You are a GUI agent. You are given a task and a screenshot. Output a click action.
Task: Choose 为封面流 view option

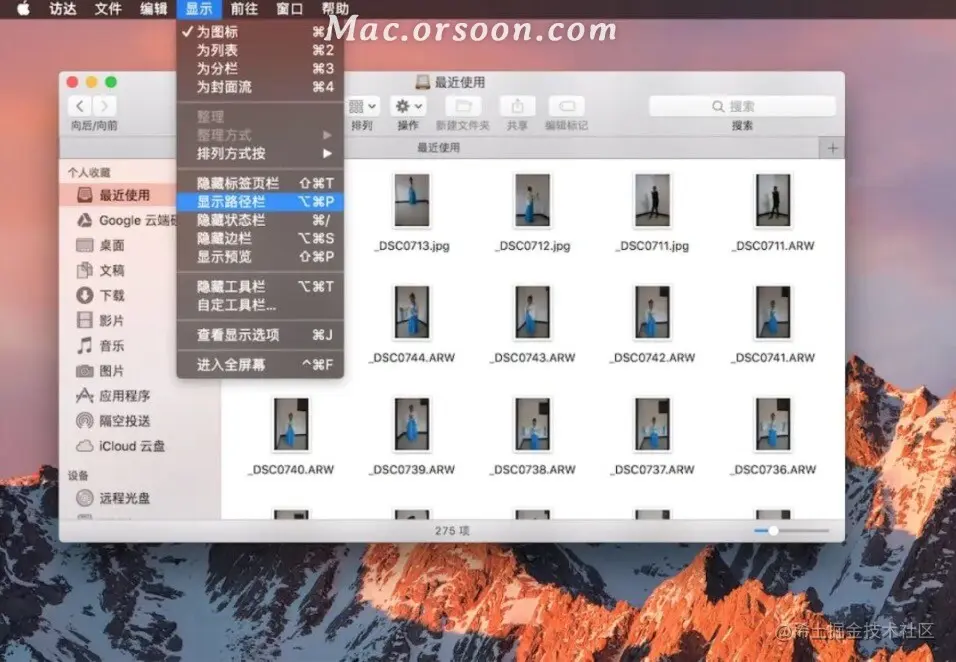point(260,87)
